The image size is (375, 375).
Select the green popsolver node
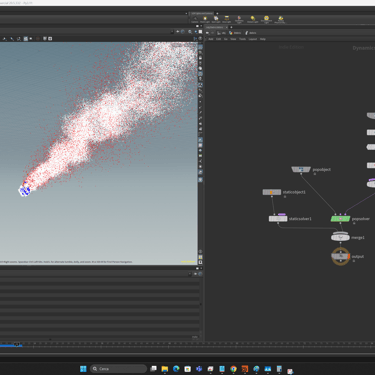tap(340, 219)
